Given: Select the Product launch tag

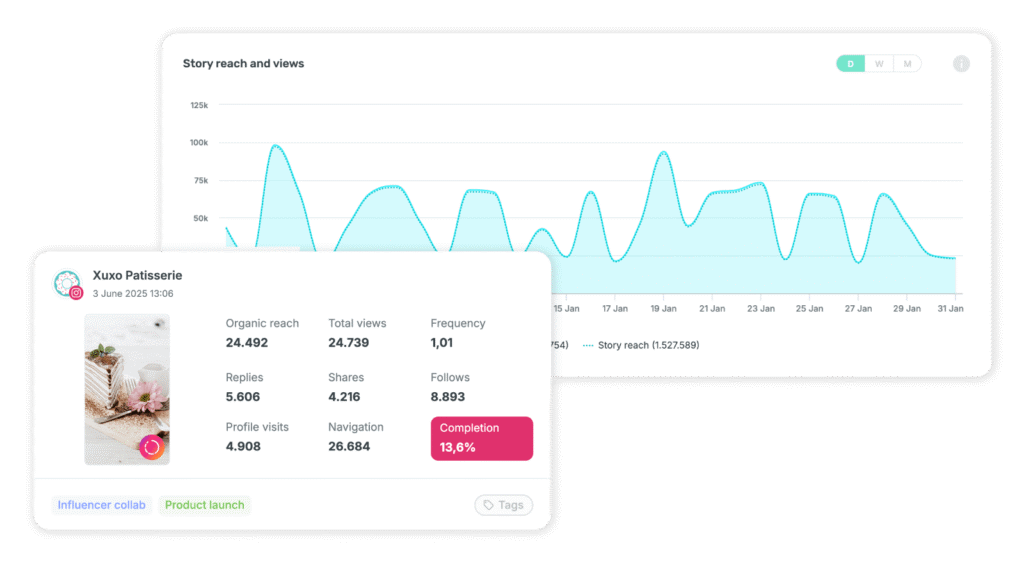Looking at the screenshot, I should [204, 505].
